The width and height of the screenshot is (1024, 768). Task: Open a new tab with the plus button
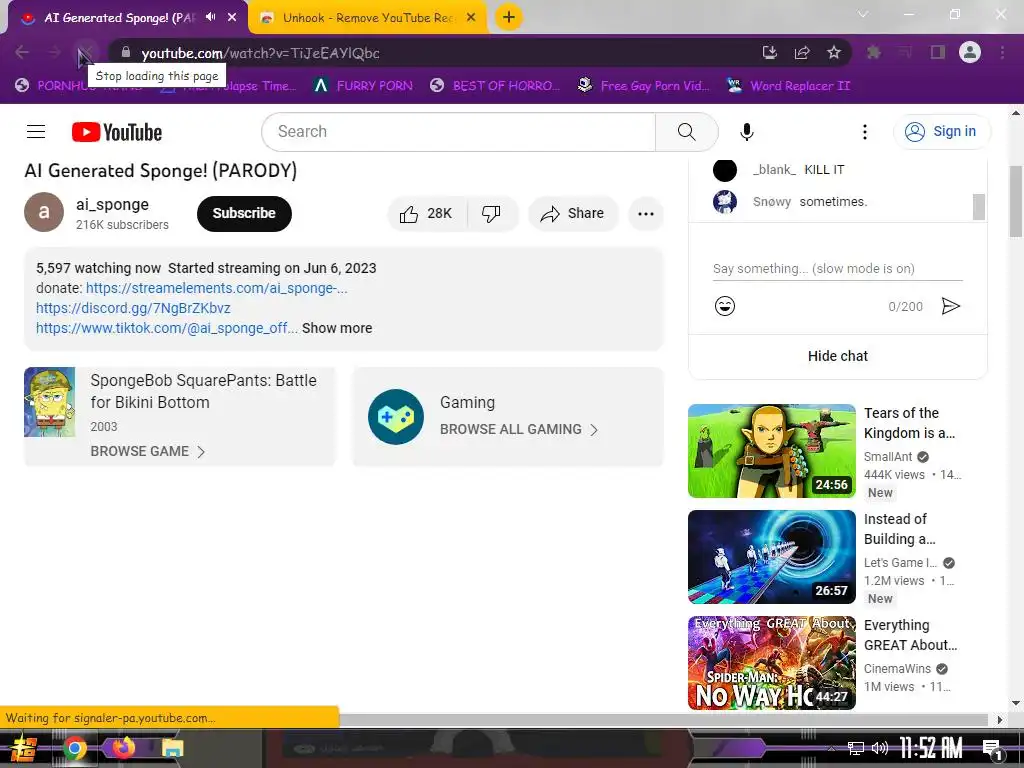tap(509, 17)
